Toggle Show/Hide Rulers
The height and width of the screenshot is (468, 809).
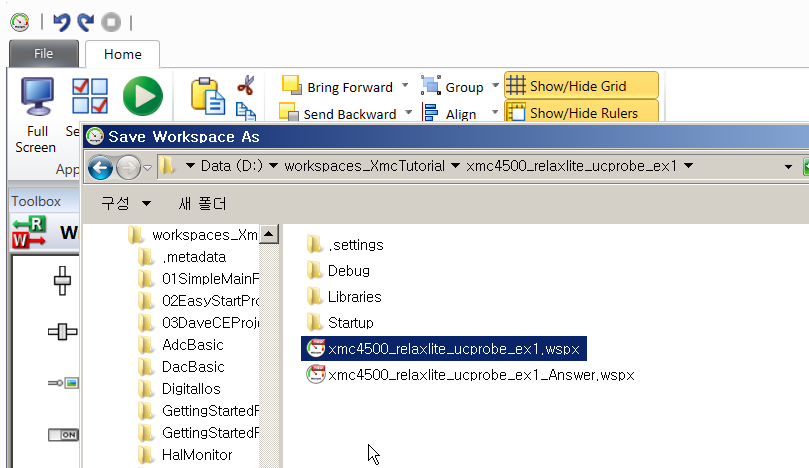pos(581,111)
